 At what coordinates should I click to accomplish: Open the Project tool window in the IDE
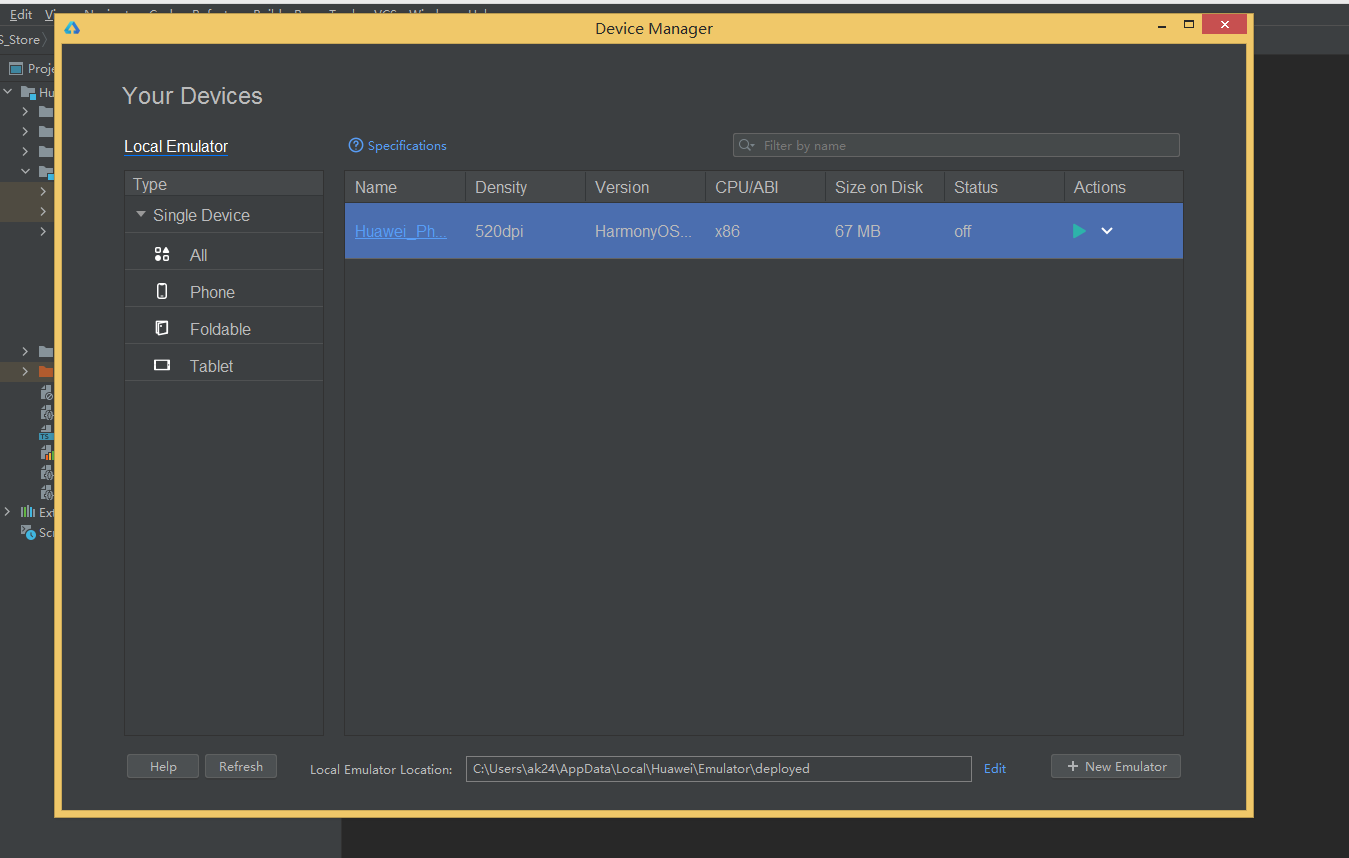[30, 68]
